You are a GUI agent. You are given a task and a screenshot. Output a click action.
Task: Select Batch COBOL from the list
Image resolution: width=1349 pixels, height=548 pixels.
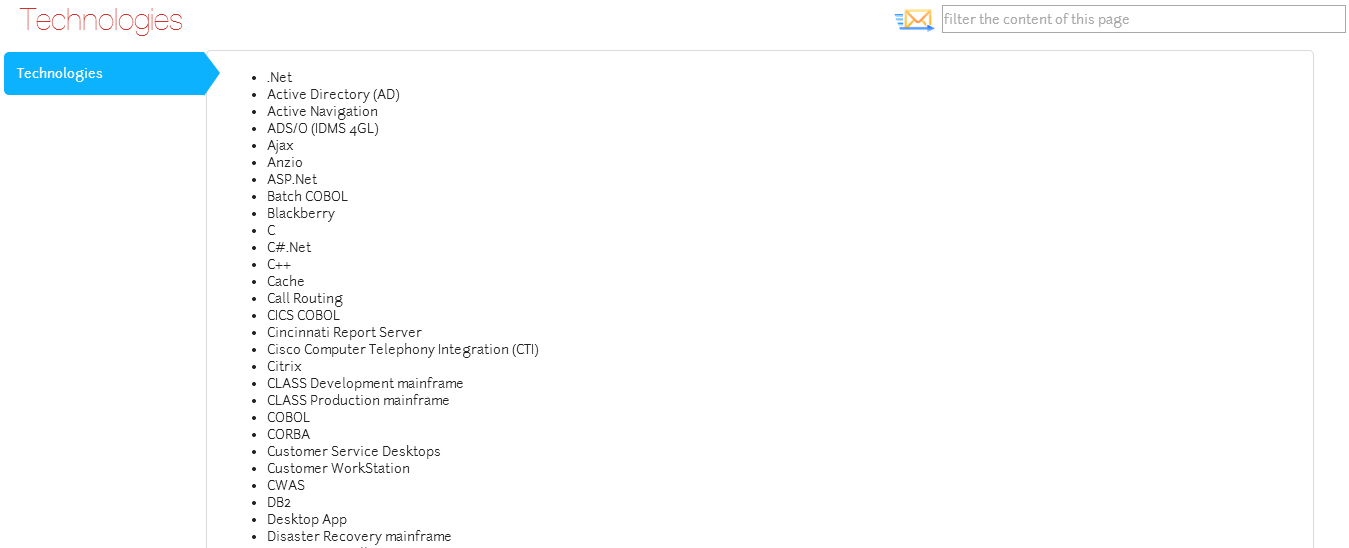(x=307, y=197)
